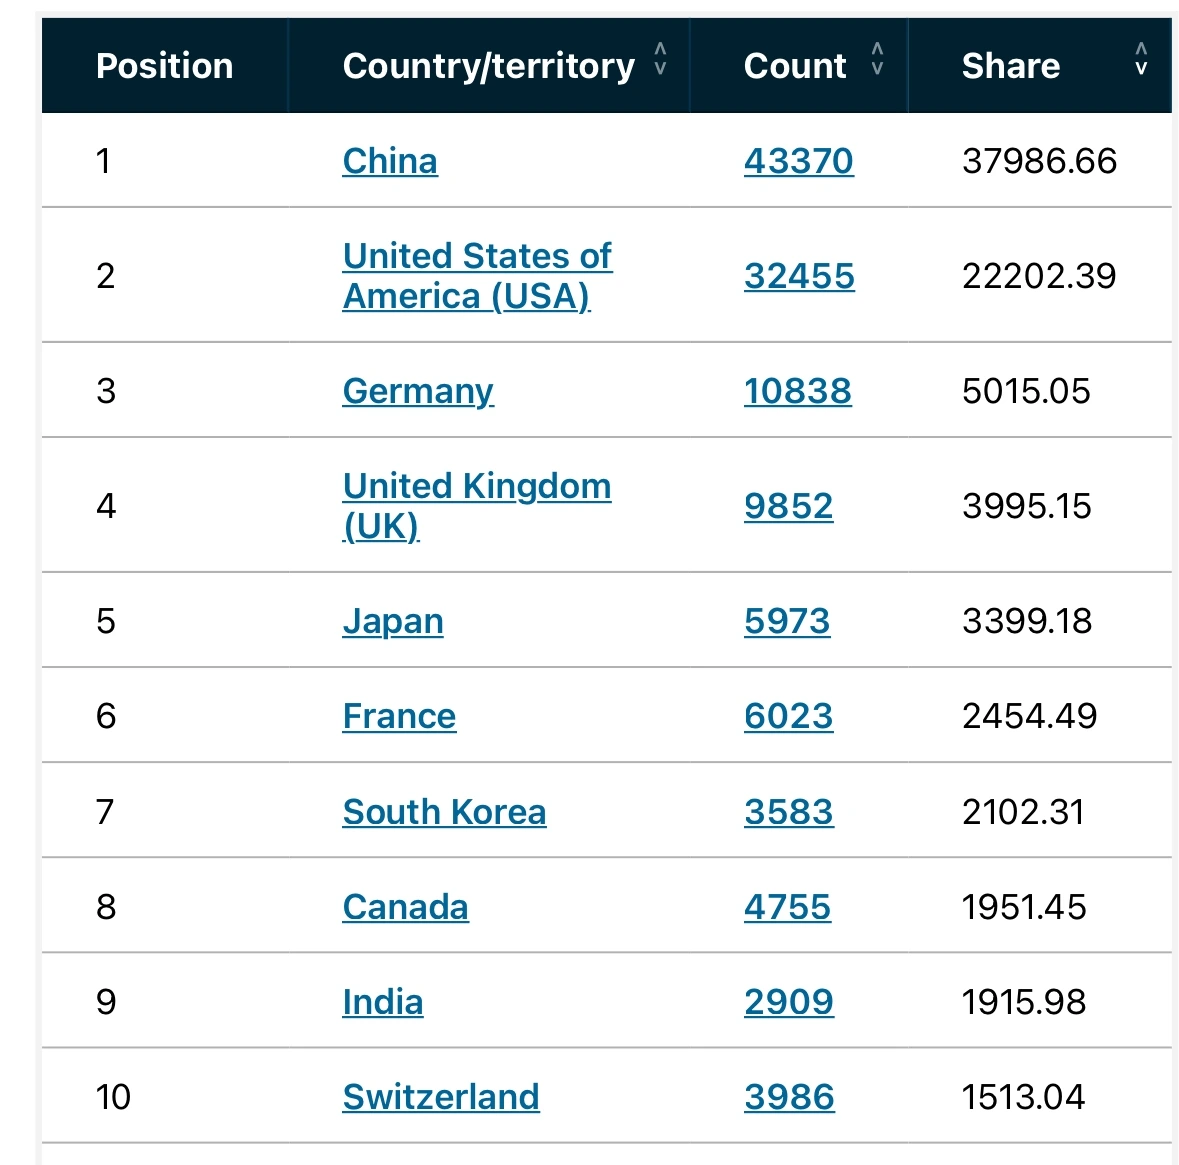Open the China country link
The image size is (1179, 1165).
pos(390,161)
